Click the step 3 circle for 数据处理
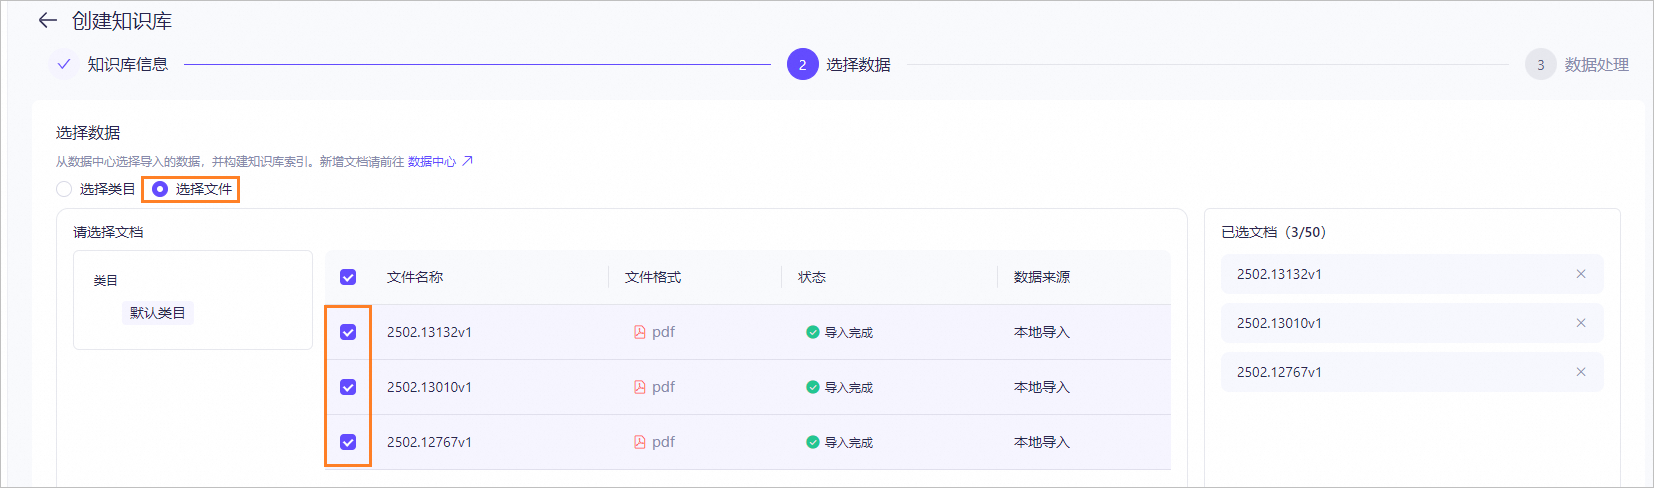 pos(1540,65)
